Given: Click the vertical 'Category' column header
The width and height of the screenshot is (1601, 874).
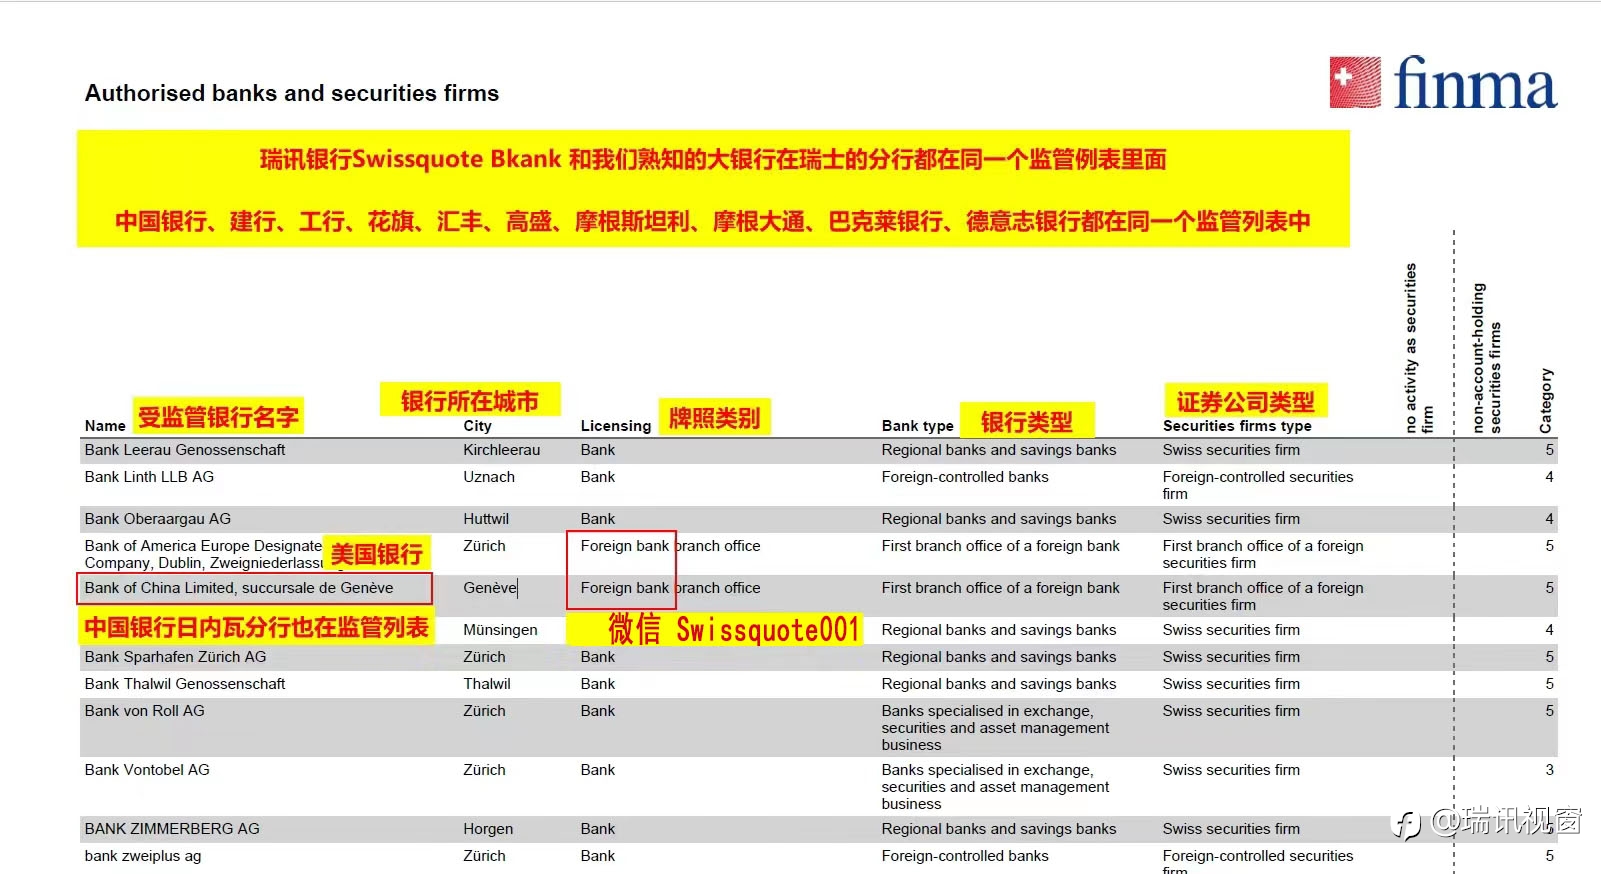Looking at the screenshot, I should coord(1546,400).
